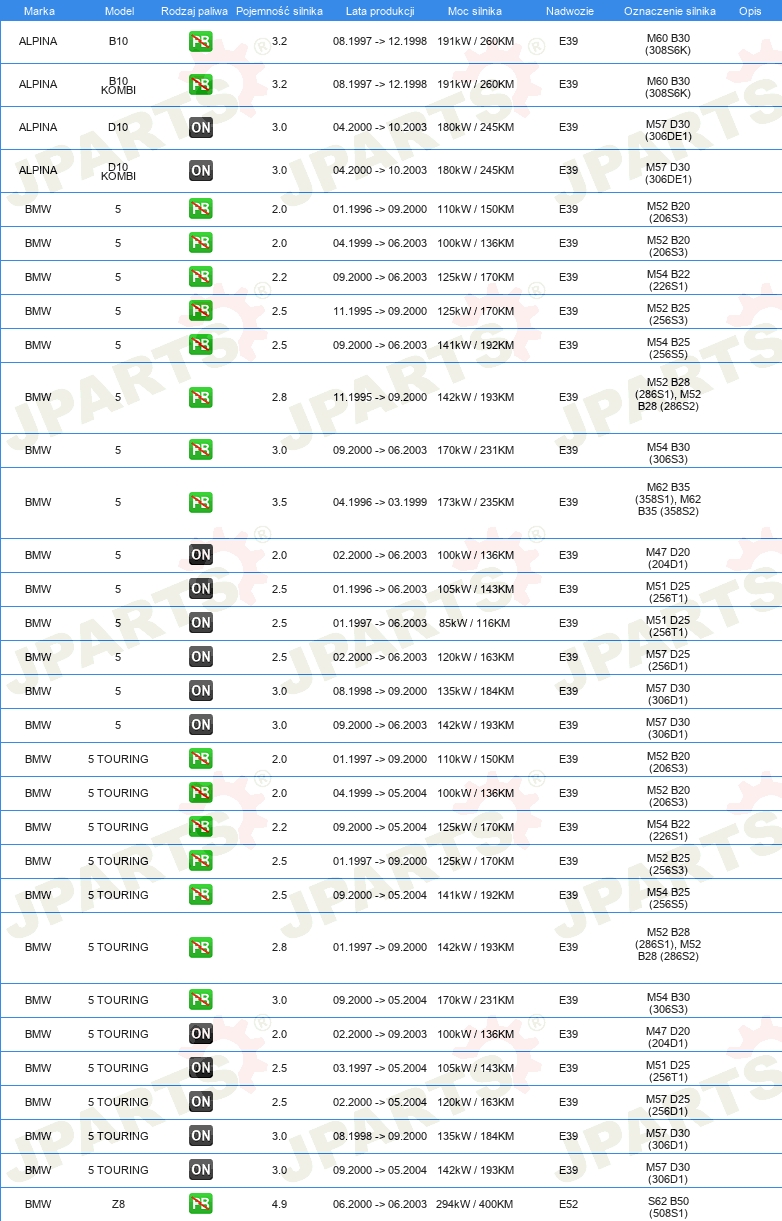Click diesel icon for 5 TOURING 03.1997 -> 05.2004
This screenshot has height=1221, width=782.
[201, 1068]
